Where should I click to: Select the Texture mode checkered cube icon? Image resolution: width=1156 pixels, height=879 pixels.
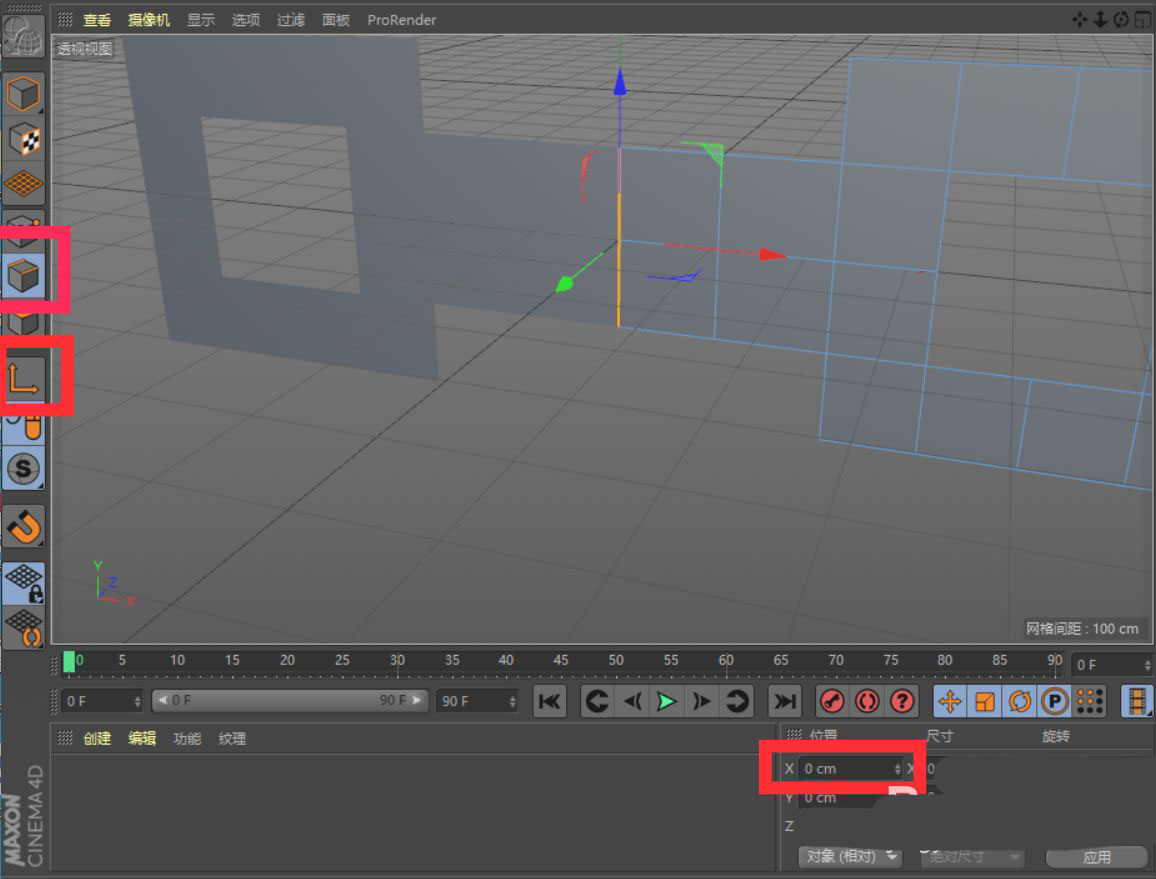click(23, 140)
